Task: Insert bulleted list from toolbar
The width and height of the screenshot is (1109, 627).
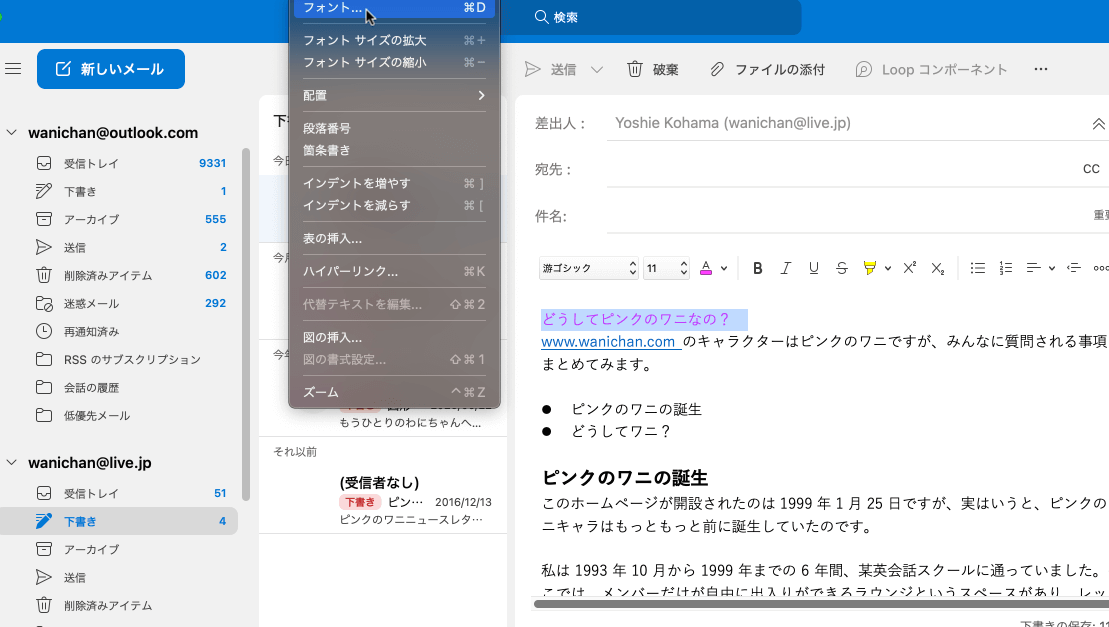Action: pyautogui.click(x=978, y=268)
